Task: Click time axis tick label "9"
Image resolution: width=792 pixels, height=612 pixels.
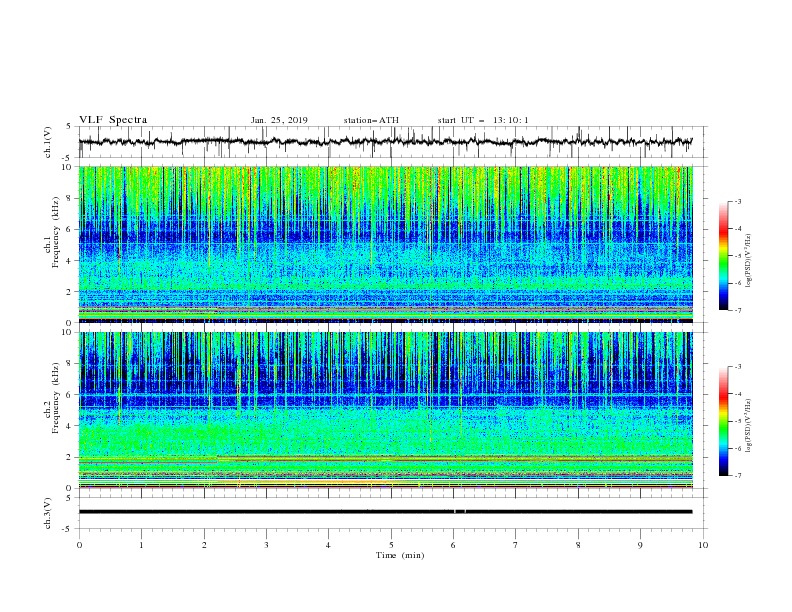Action: pos(640,545)
